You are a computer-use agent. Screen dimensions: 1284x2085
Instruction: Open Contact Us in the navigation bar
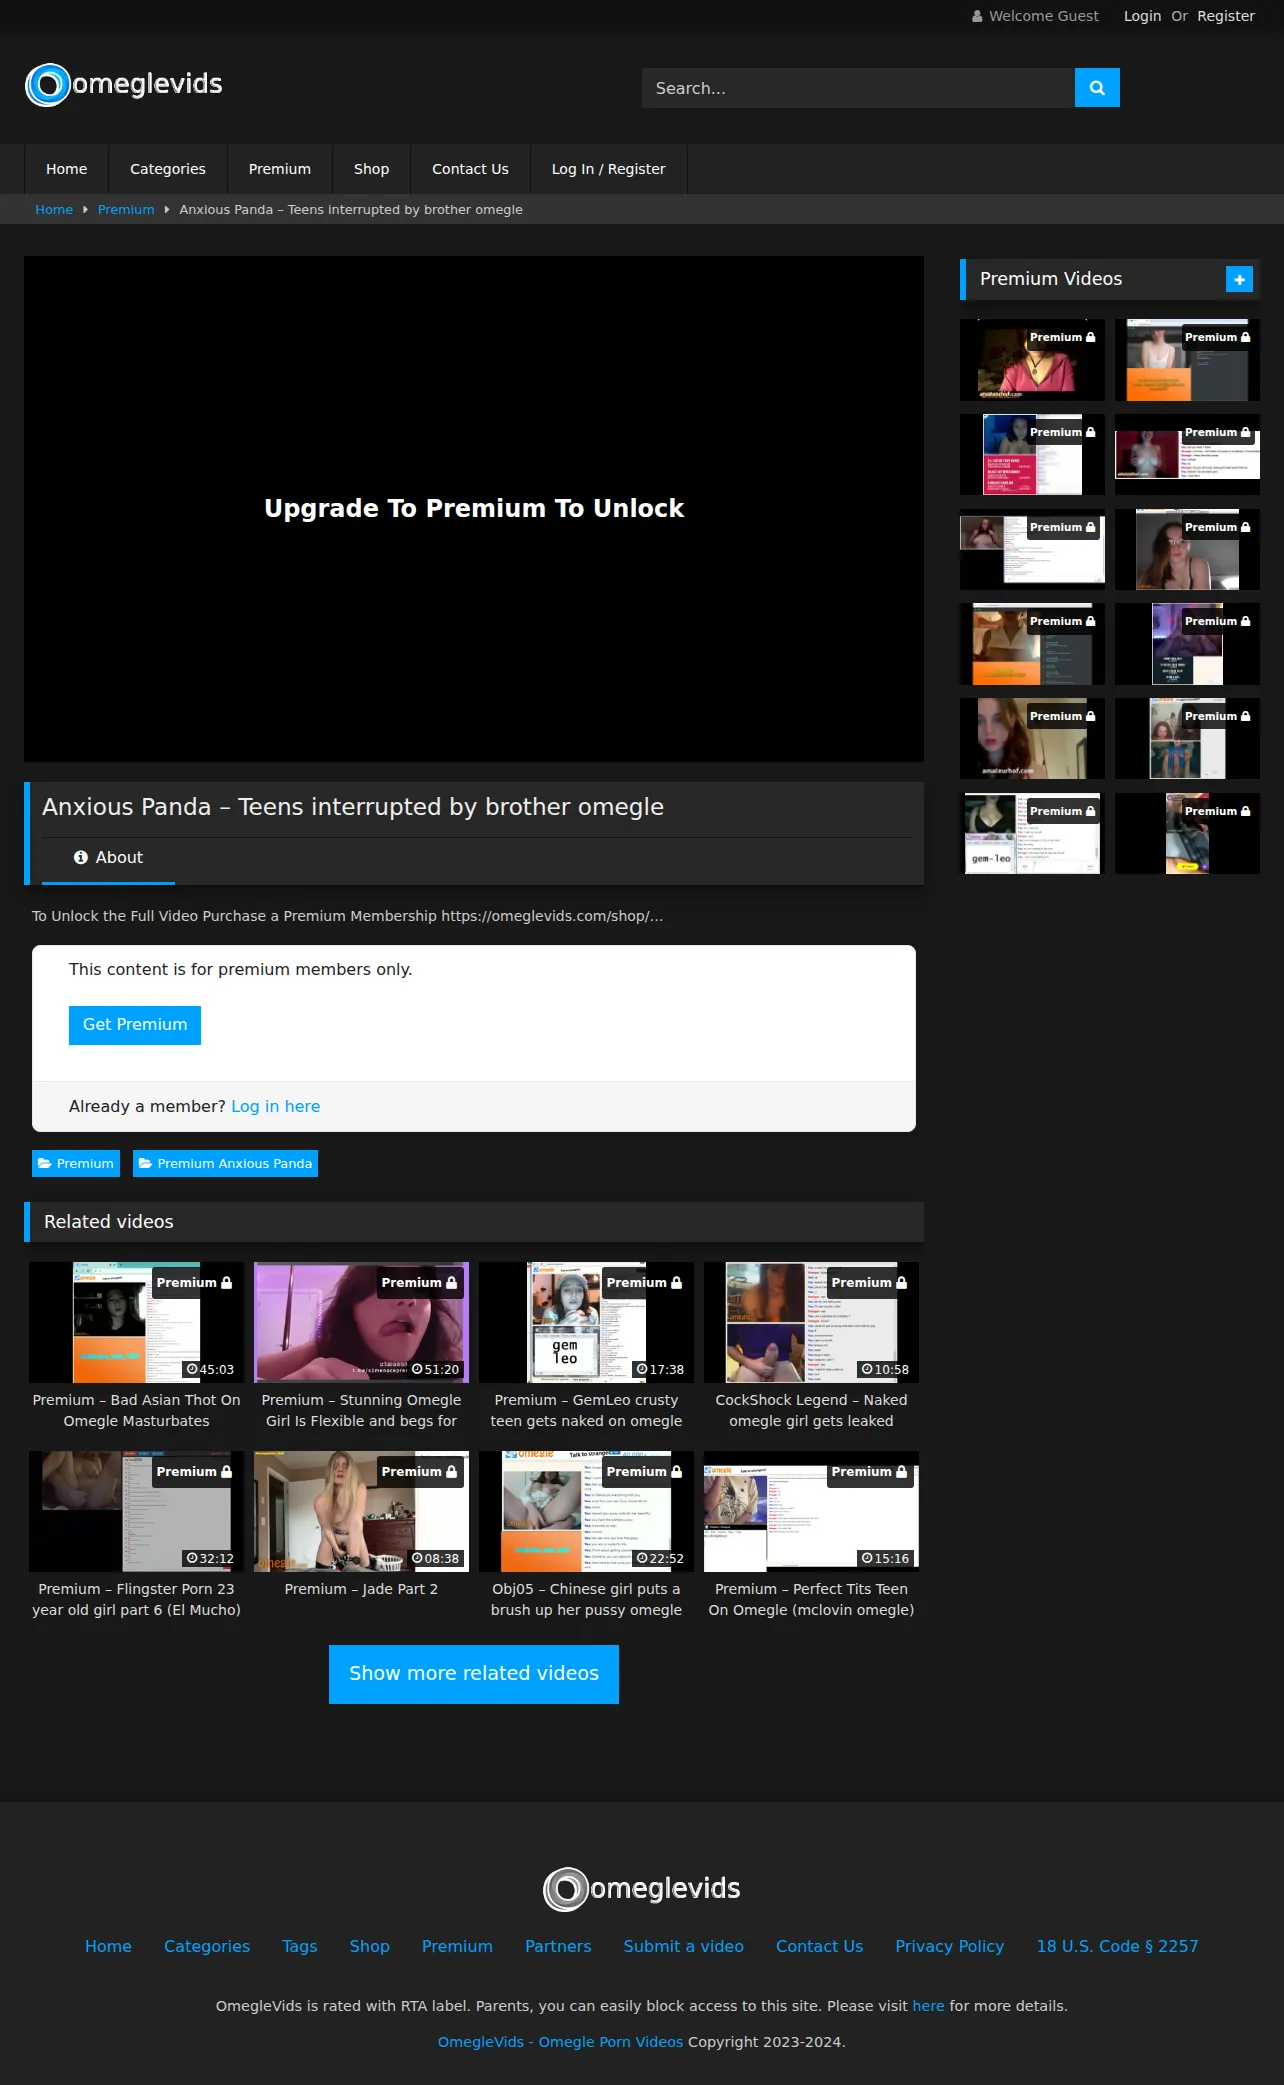click(470, 169)
